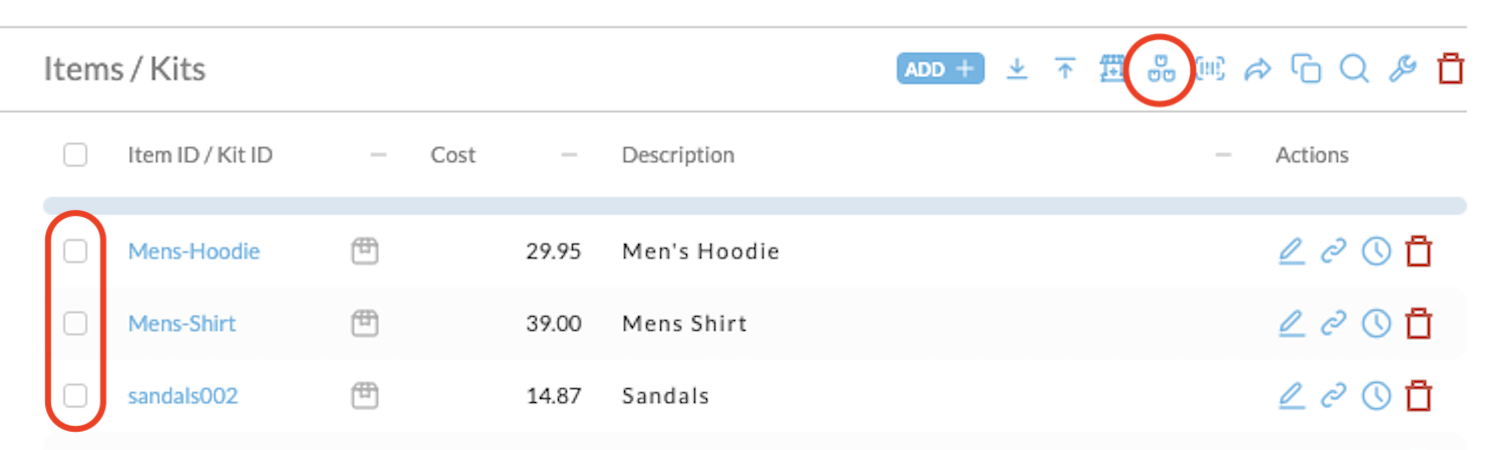The width and height of the screenshot is (1504, 450).
Task: Click the copy/duplicate toolbar icon
Action: point(1306,69)
